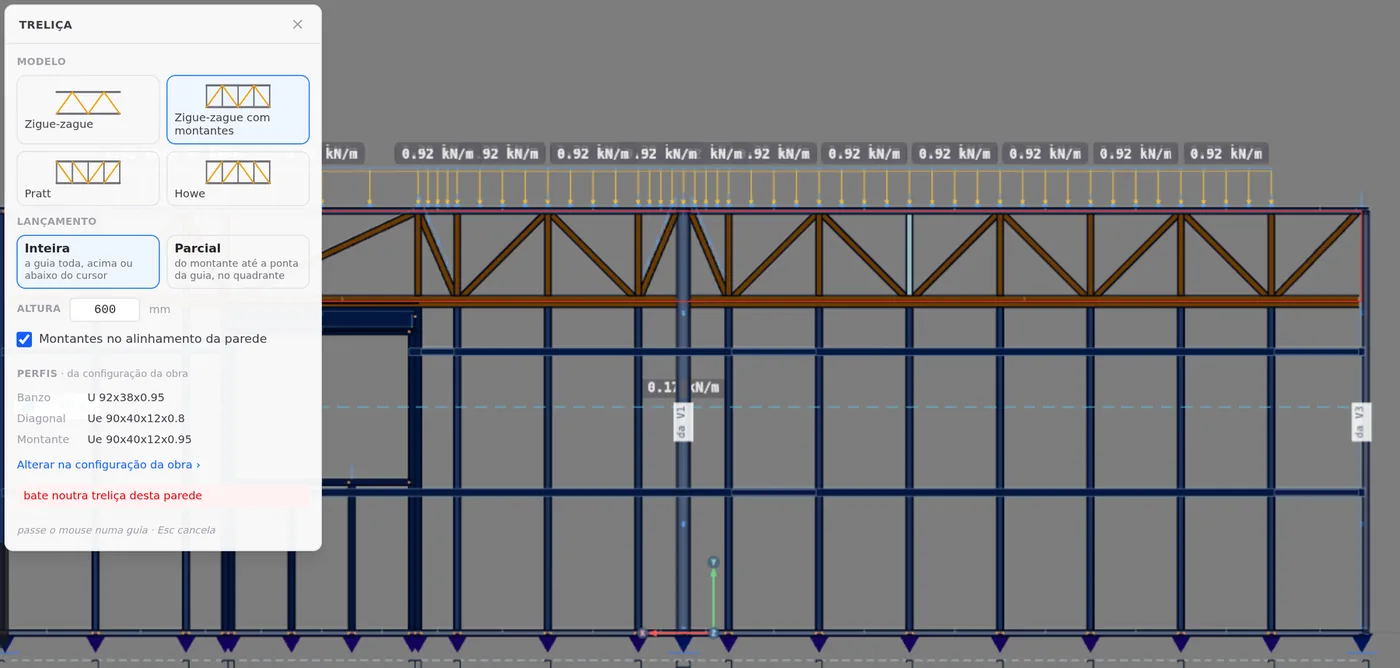
Task: Select the Howe truss model
Action: 238,179
